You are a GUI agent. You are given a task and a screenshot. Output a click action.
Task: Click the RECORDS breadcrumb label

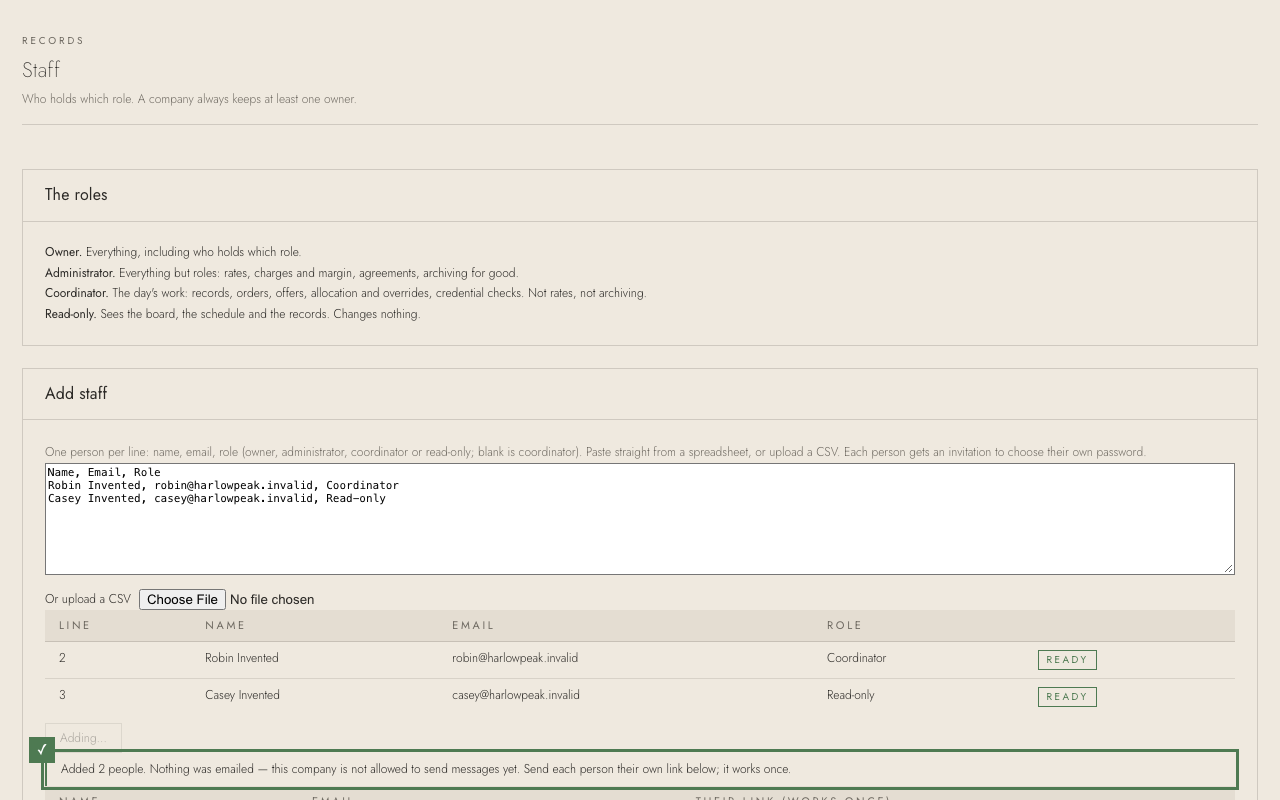[x=53, y=41]
